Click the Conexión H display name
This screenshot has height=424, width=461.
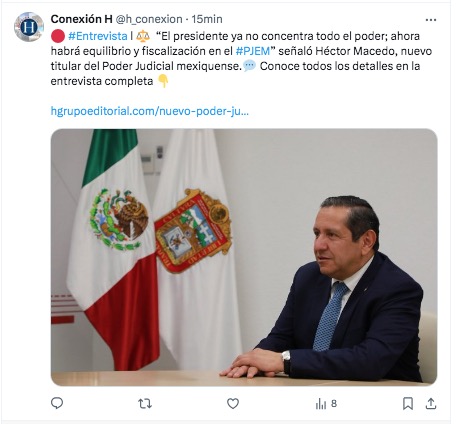tap(82, 19)
